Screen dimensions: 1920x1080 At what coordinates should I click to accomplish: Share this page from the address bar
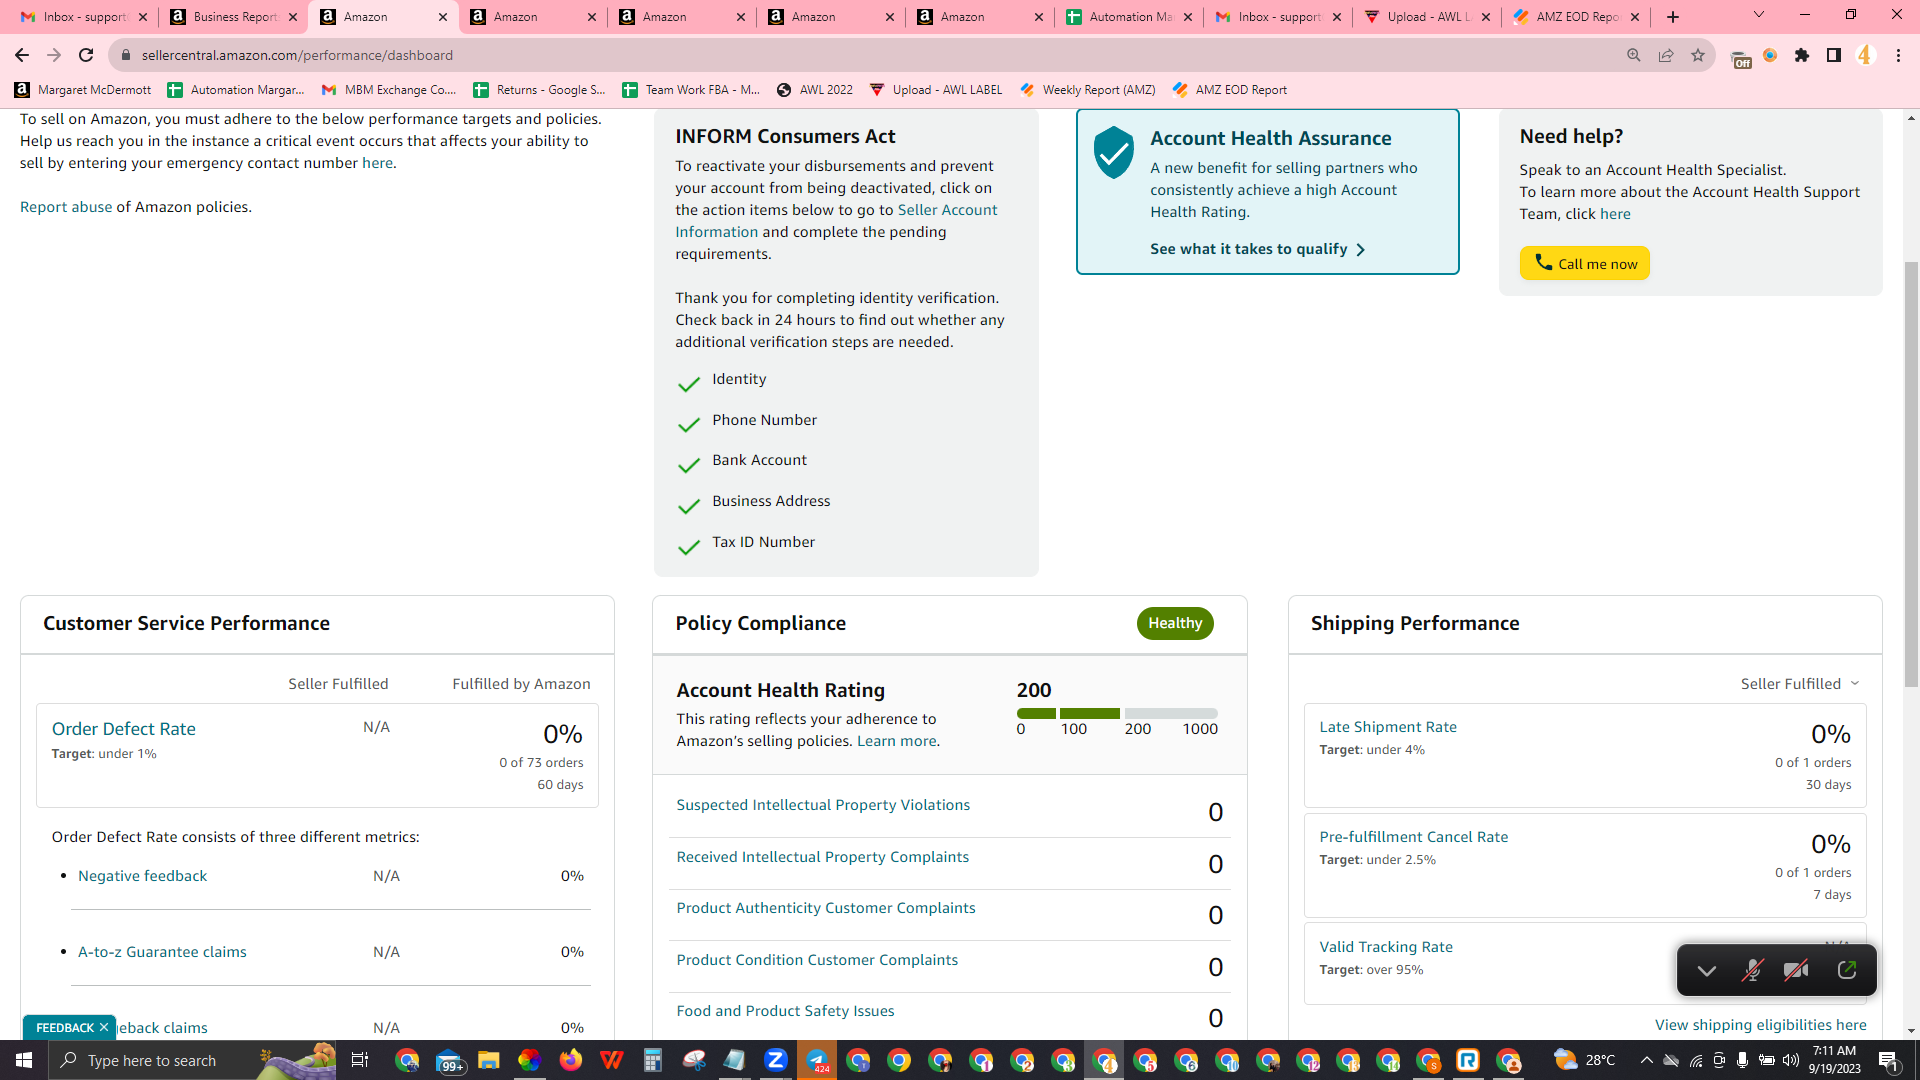point(1666,55)
